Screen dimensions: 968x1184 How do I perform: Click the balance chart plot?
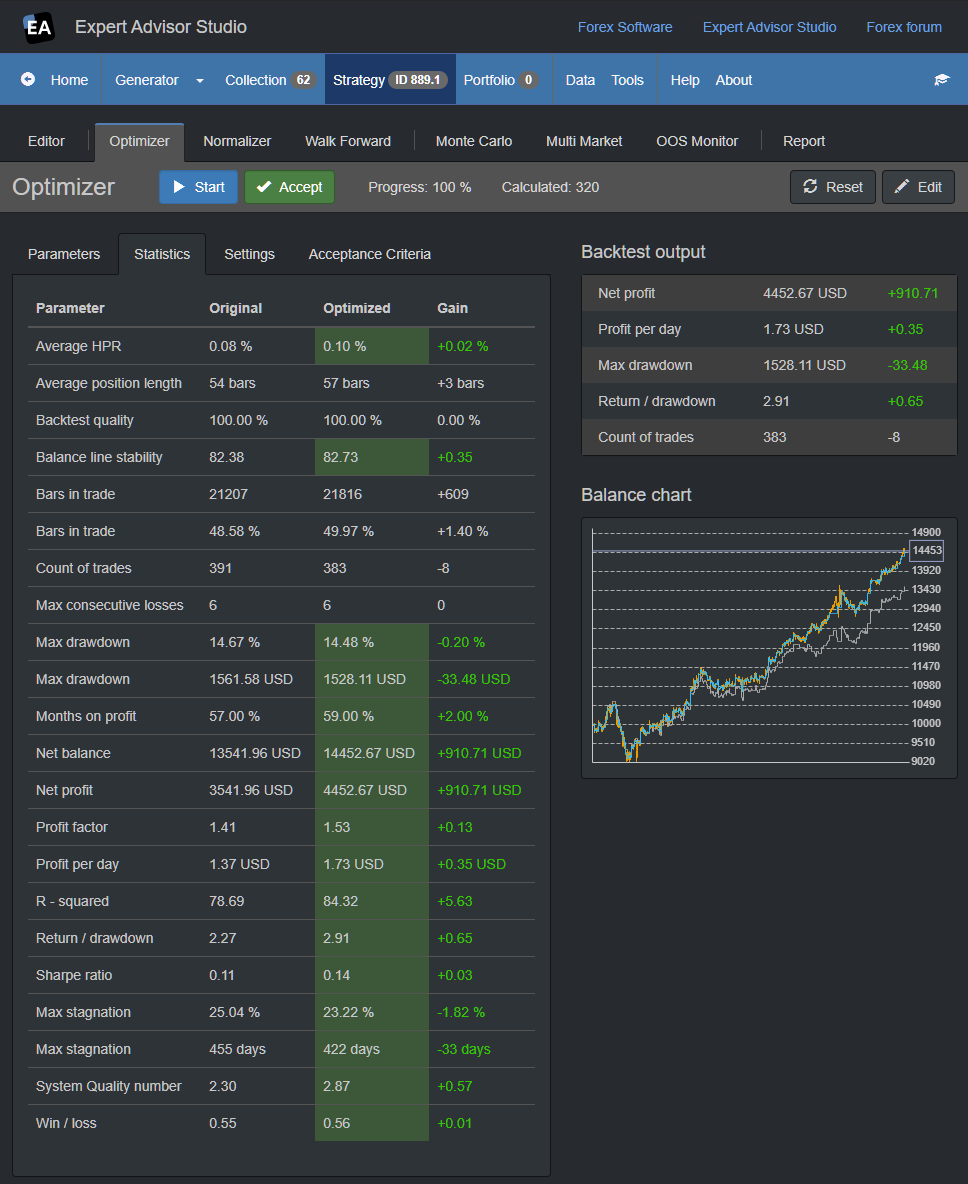click(x=750, y=646)
